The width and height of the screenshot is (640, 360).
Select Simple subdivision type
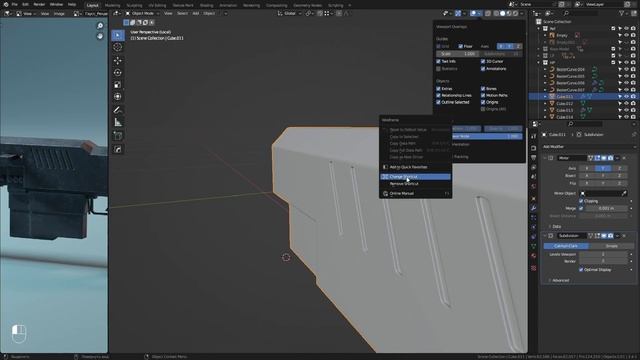click(611, 246)
